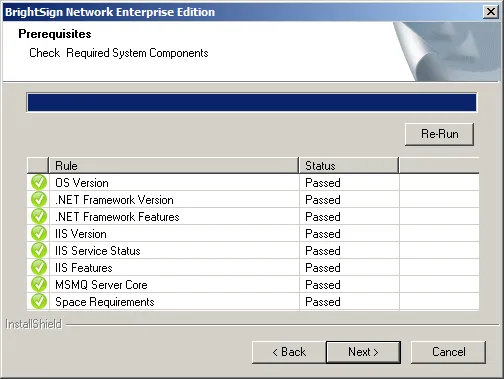504x379 pixels.
Task: Click the check icon for Space Requirements
Action: click(39, 302)
